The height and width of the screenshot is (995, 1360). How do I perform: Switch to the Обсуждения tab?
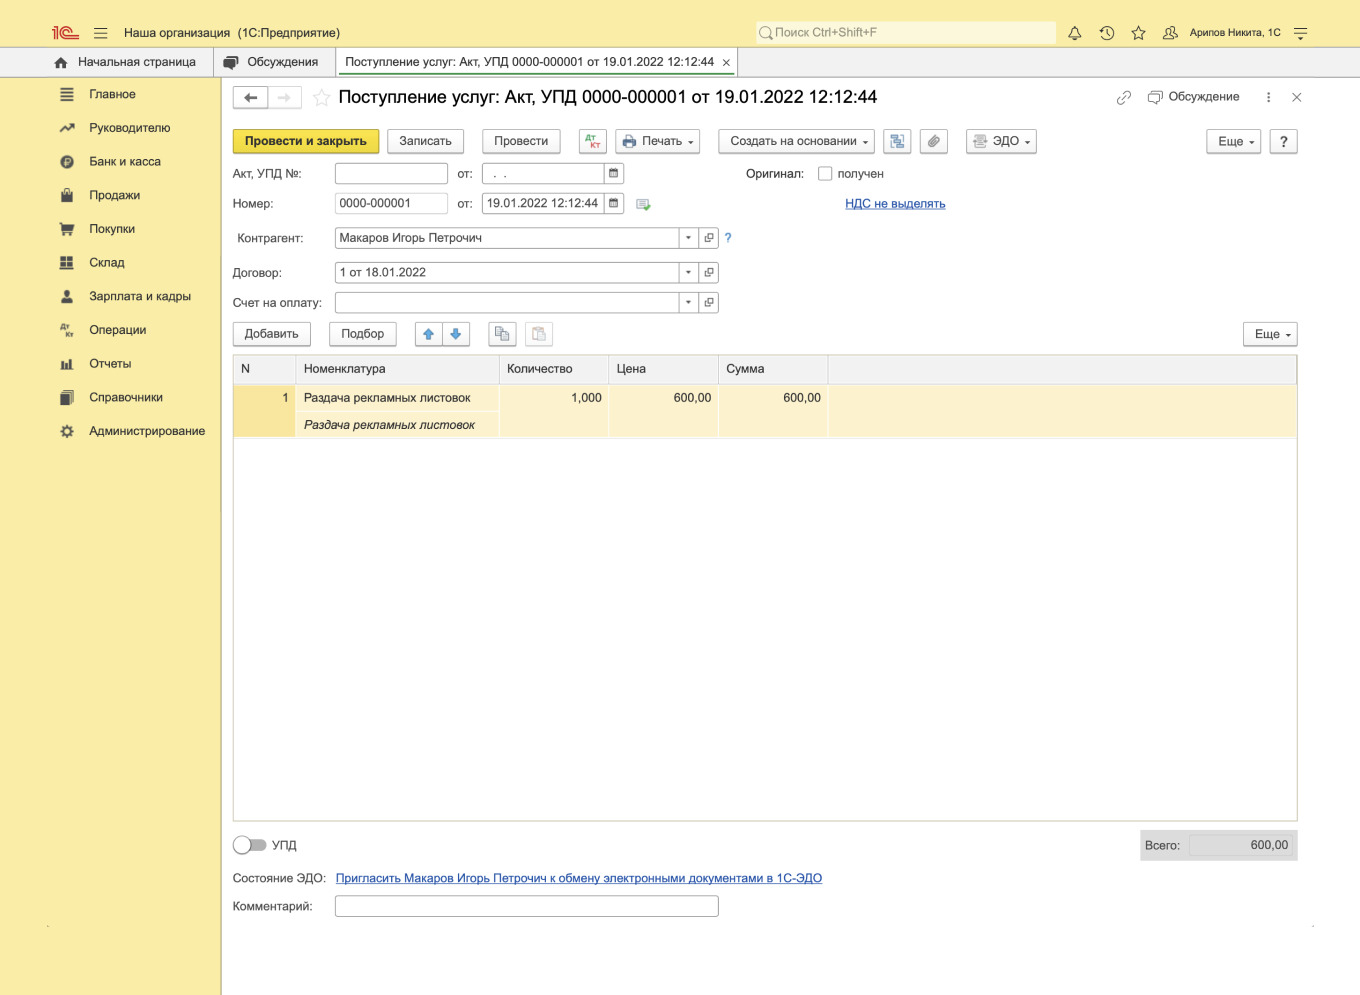click(x=272, y=62)
